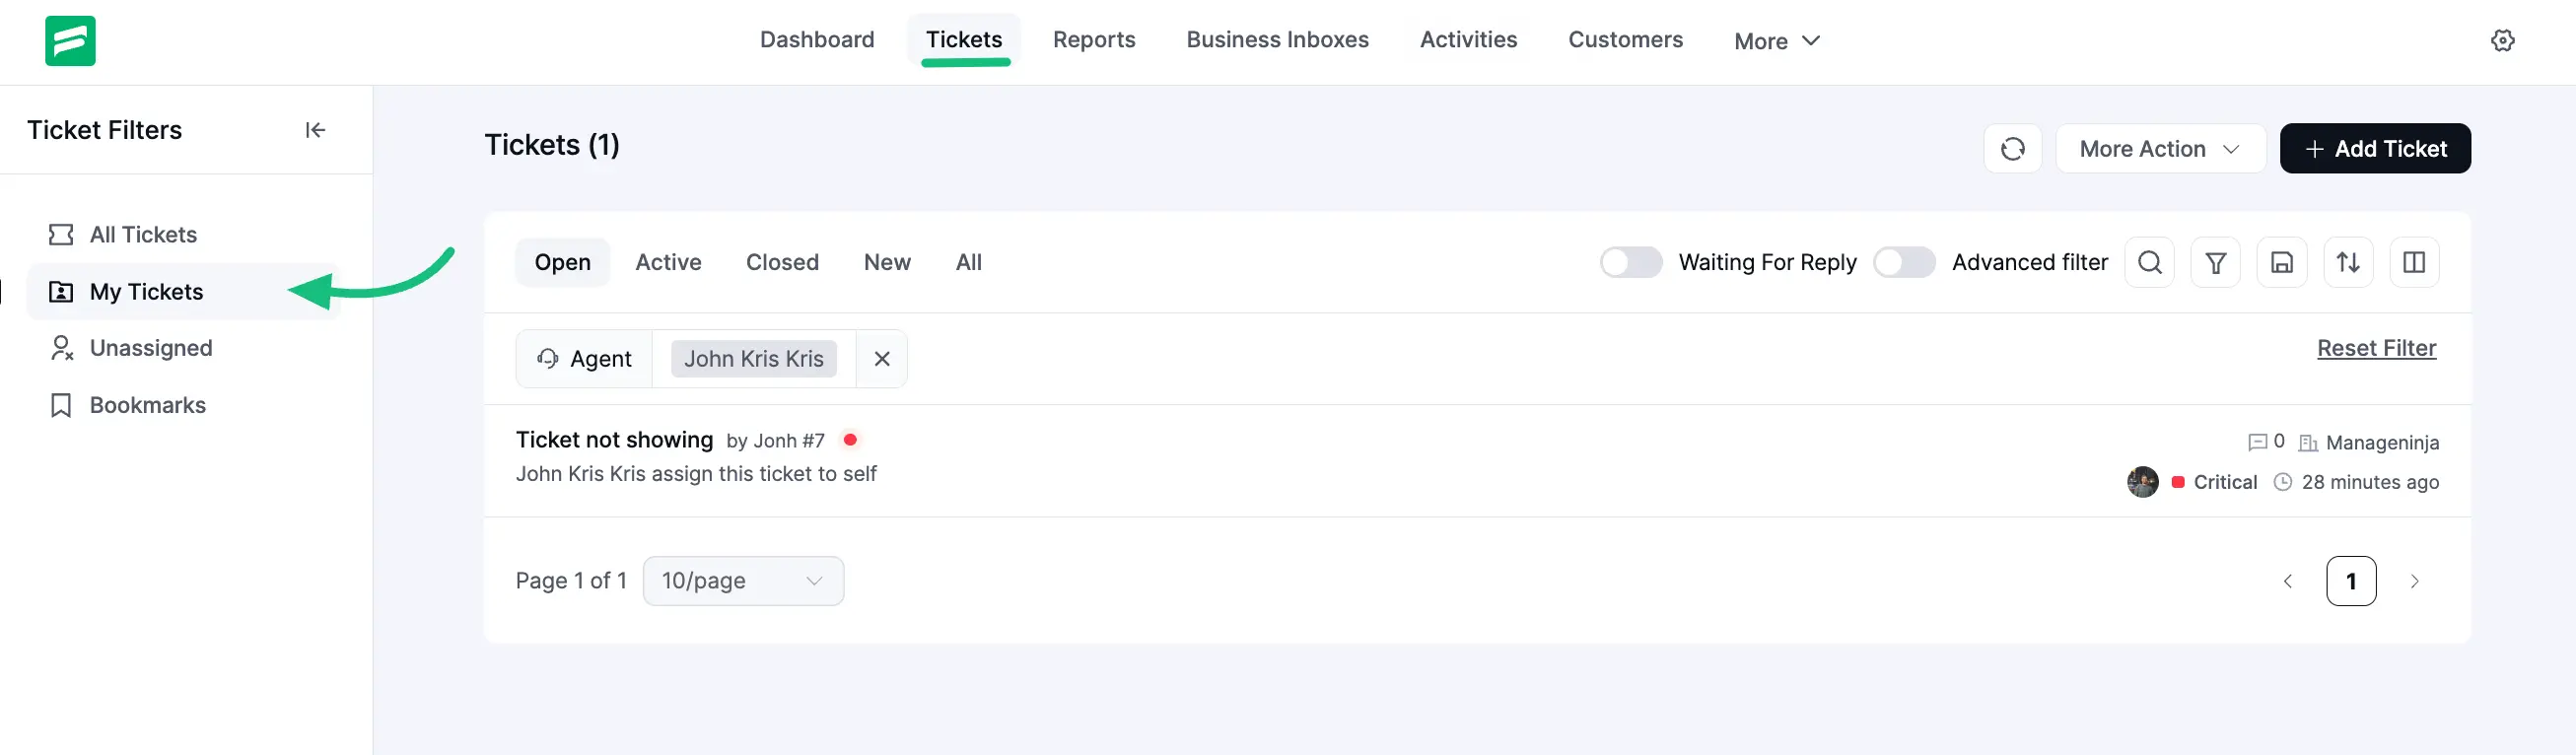Open the More Action dropdown
Image resolution: width=2576 pixels, height=755 pixels.
pos(2160,149)
